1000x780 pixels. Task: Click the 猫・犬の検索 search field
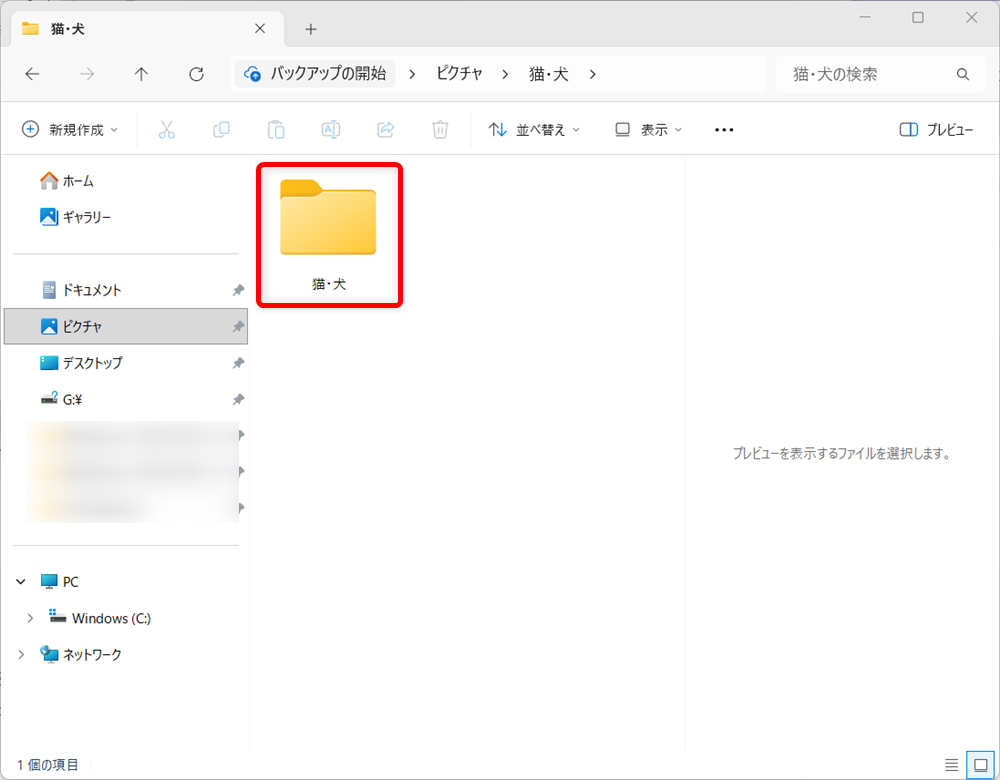[870, 73]
